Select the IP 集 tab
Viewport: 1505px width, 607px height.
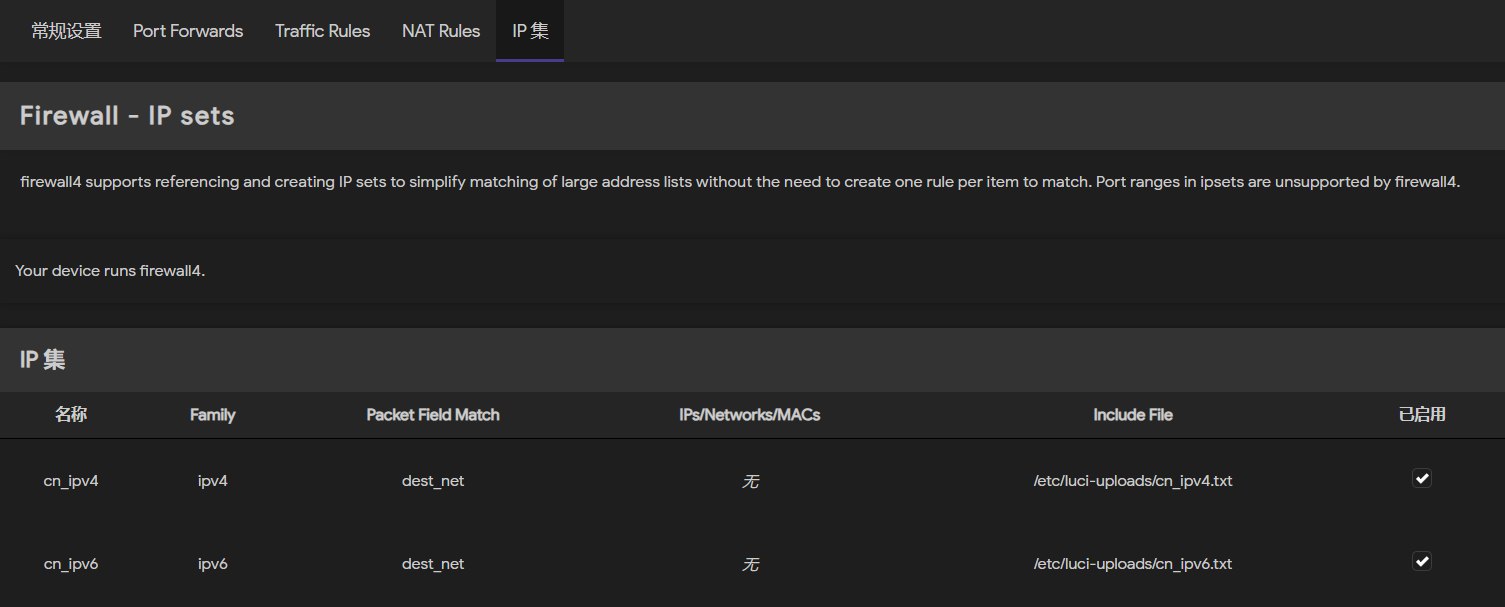[530, 31]
